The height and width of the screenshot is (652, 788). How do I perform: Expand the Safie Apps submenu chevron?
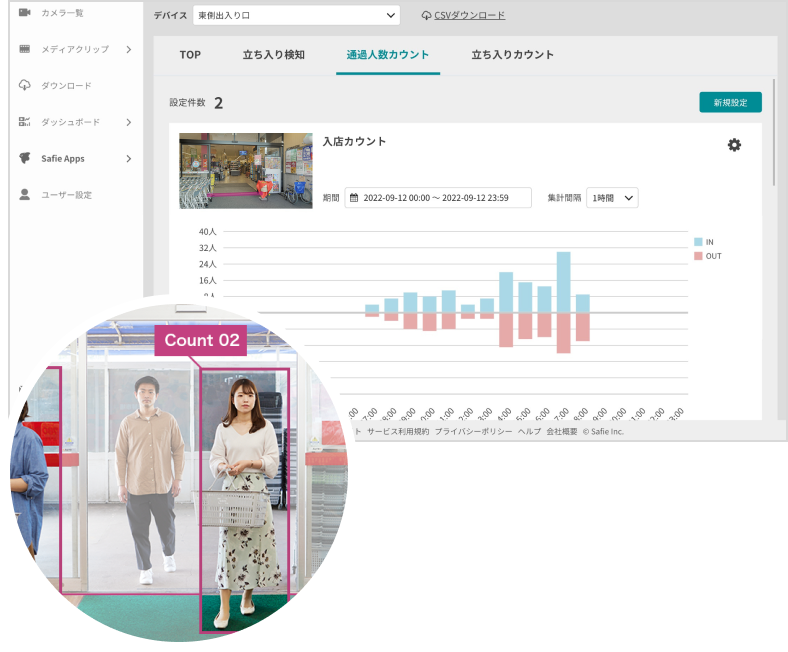point(129,159)
